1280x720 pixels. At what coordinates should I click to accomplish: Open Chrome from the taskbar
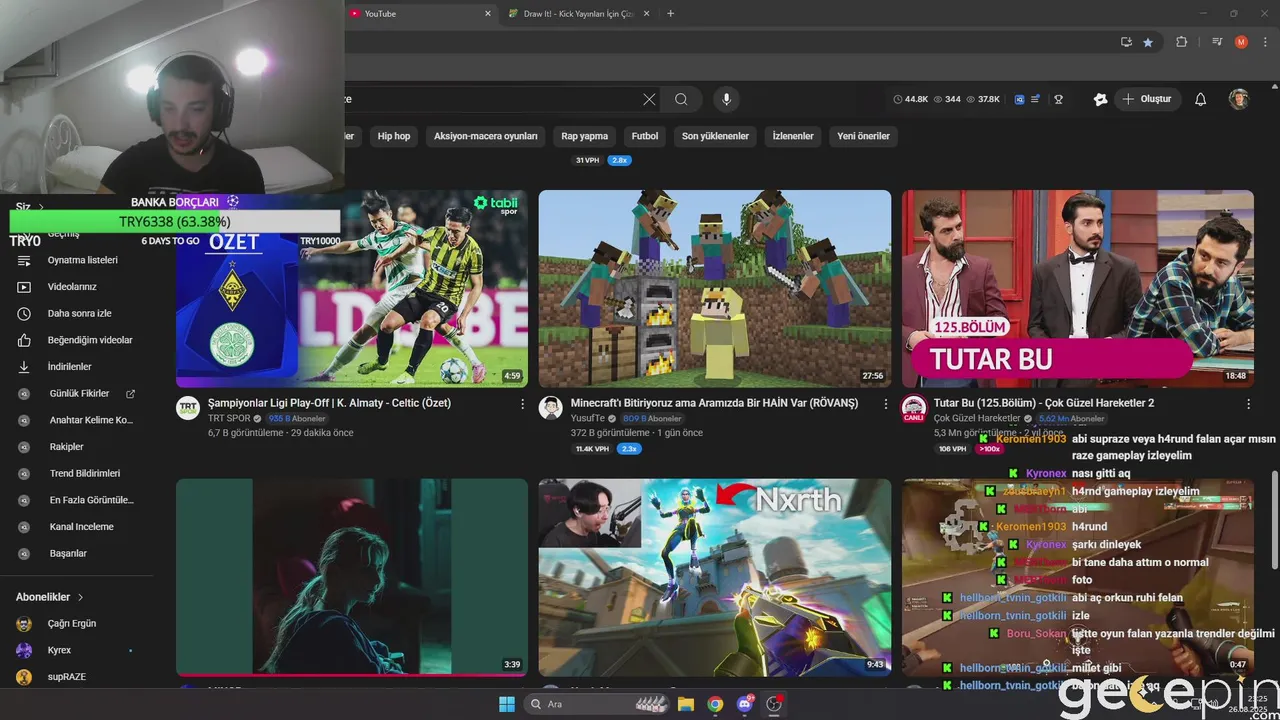(715, 704)
